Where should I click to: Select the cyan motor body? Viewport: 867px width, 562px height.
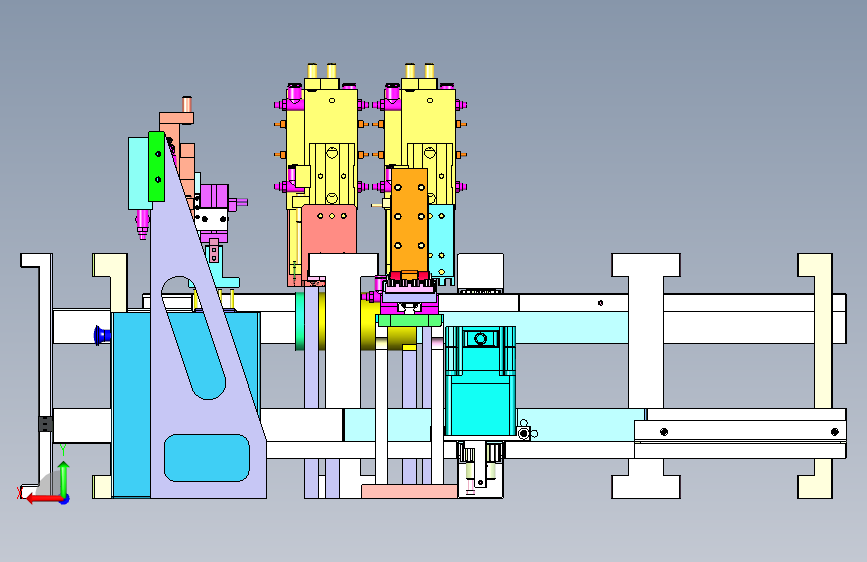[480, 381]
